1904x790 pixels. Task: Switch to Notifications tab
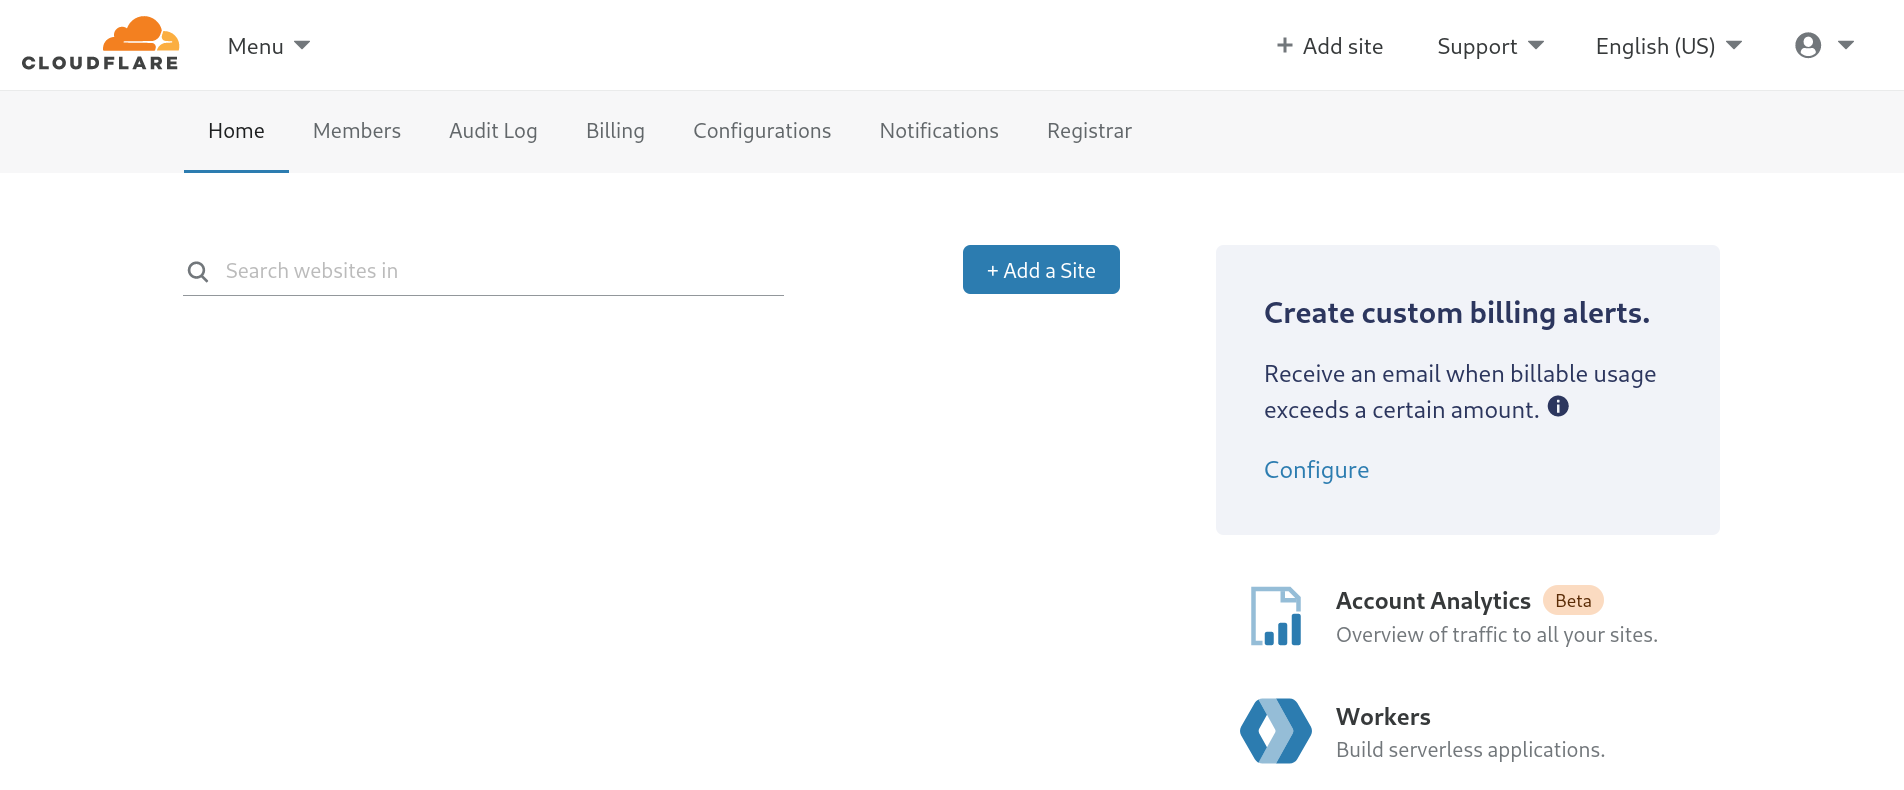pos(939,131)
